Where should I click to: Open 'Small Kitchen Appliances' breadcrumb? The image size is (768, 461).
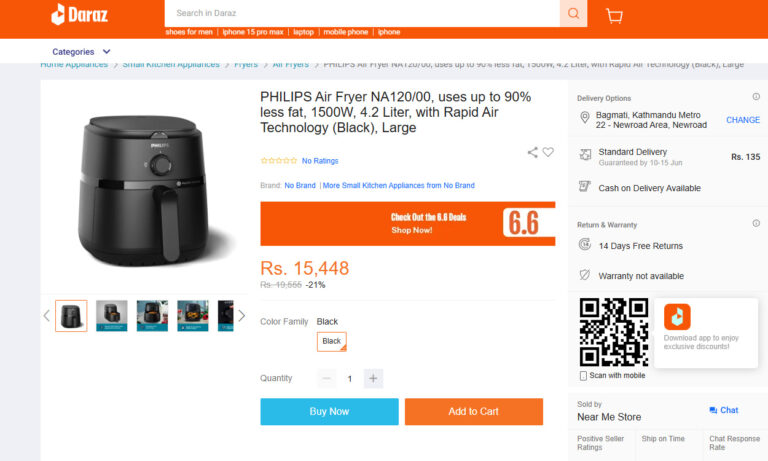[x=171, y=65]
